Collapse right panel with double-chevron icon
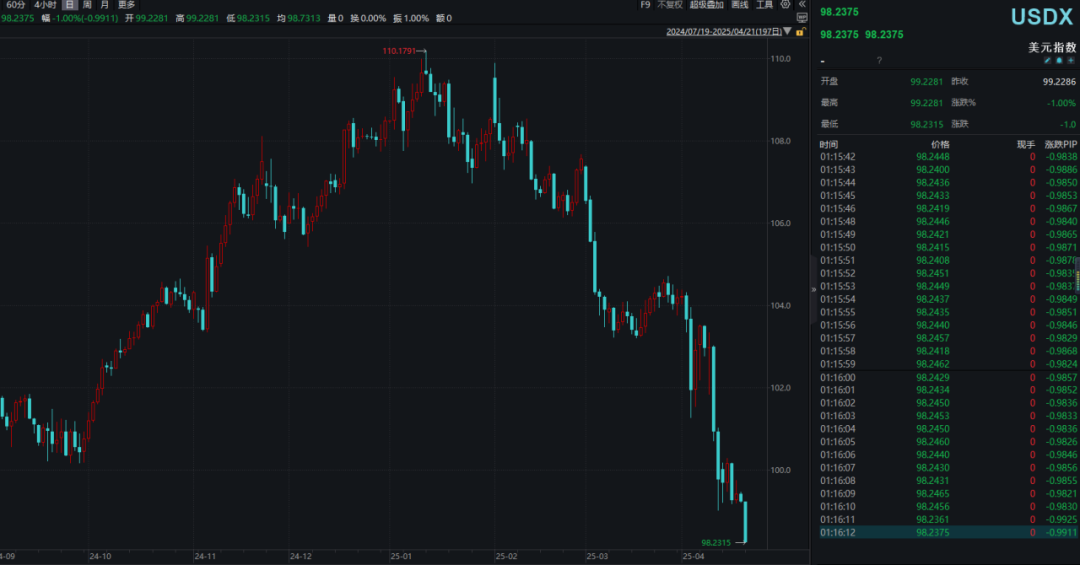 (803, 5)
